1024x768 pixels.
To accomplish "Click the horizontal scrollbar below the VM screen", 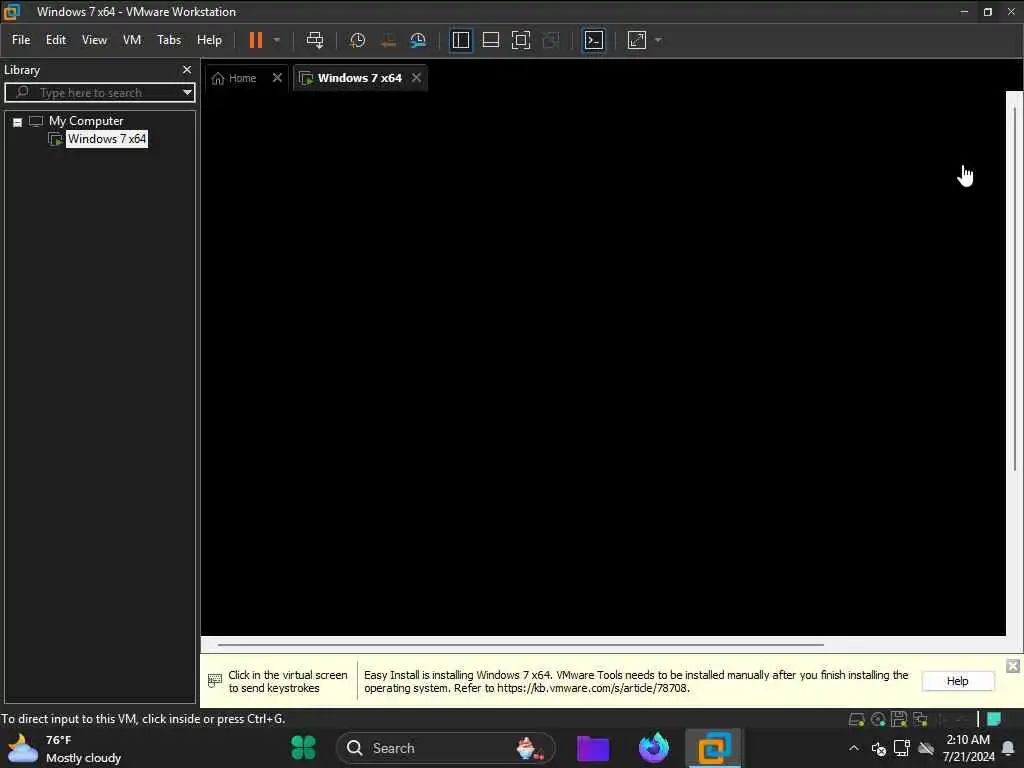I will point(520,645).
